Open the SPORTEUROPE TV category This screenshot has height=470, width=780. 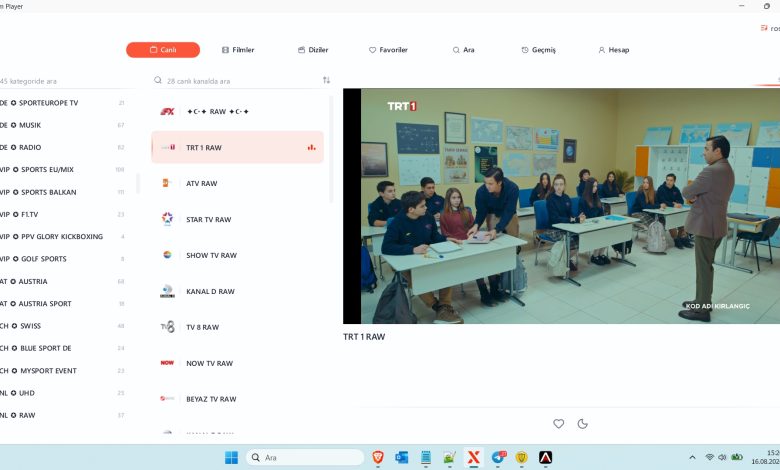point(64,103)
